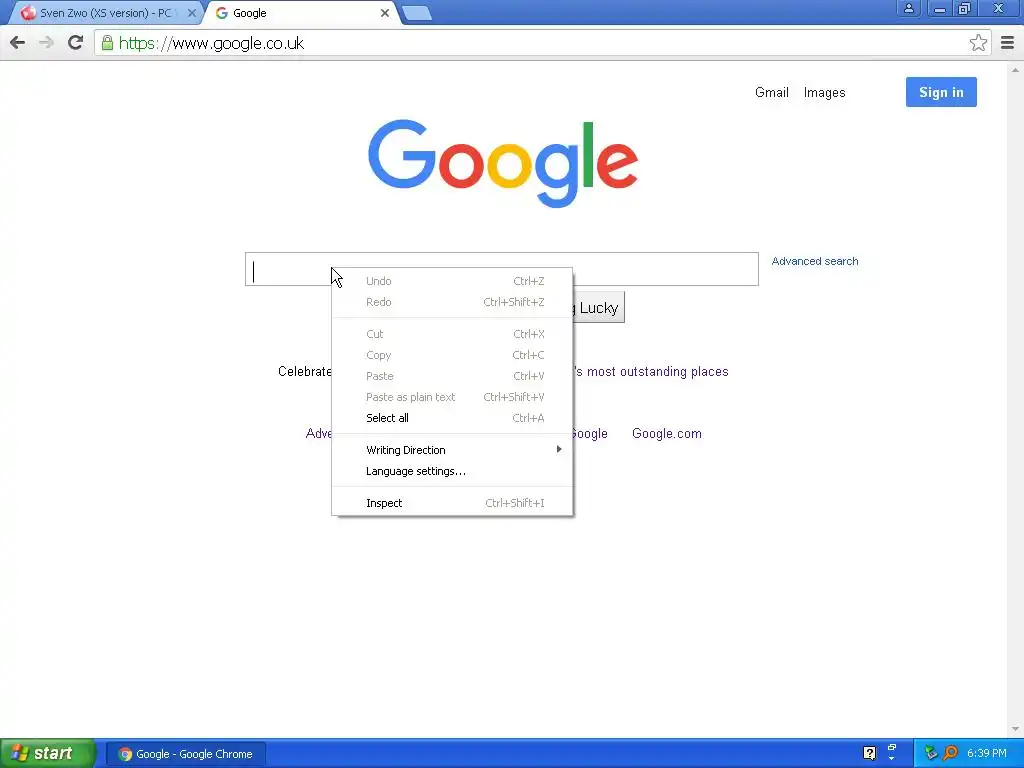Open Language settings… from context menu
Image resolution: width=1024 pixels, height=768 pixels.
[452, 471]
